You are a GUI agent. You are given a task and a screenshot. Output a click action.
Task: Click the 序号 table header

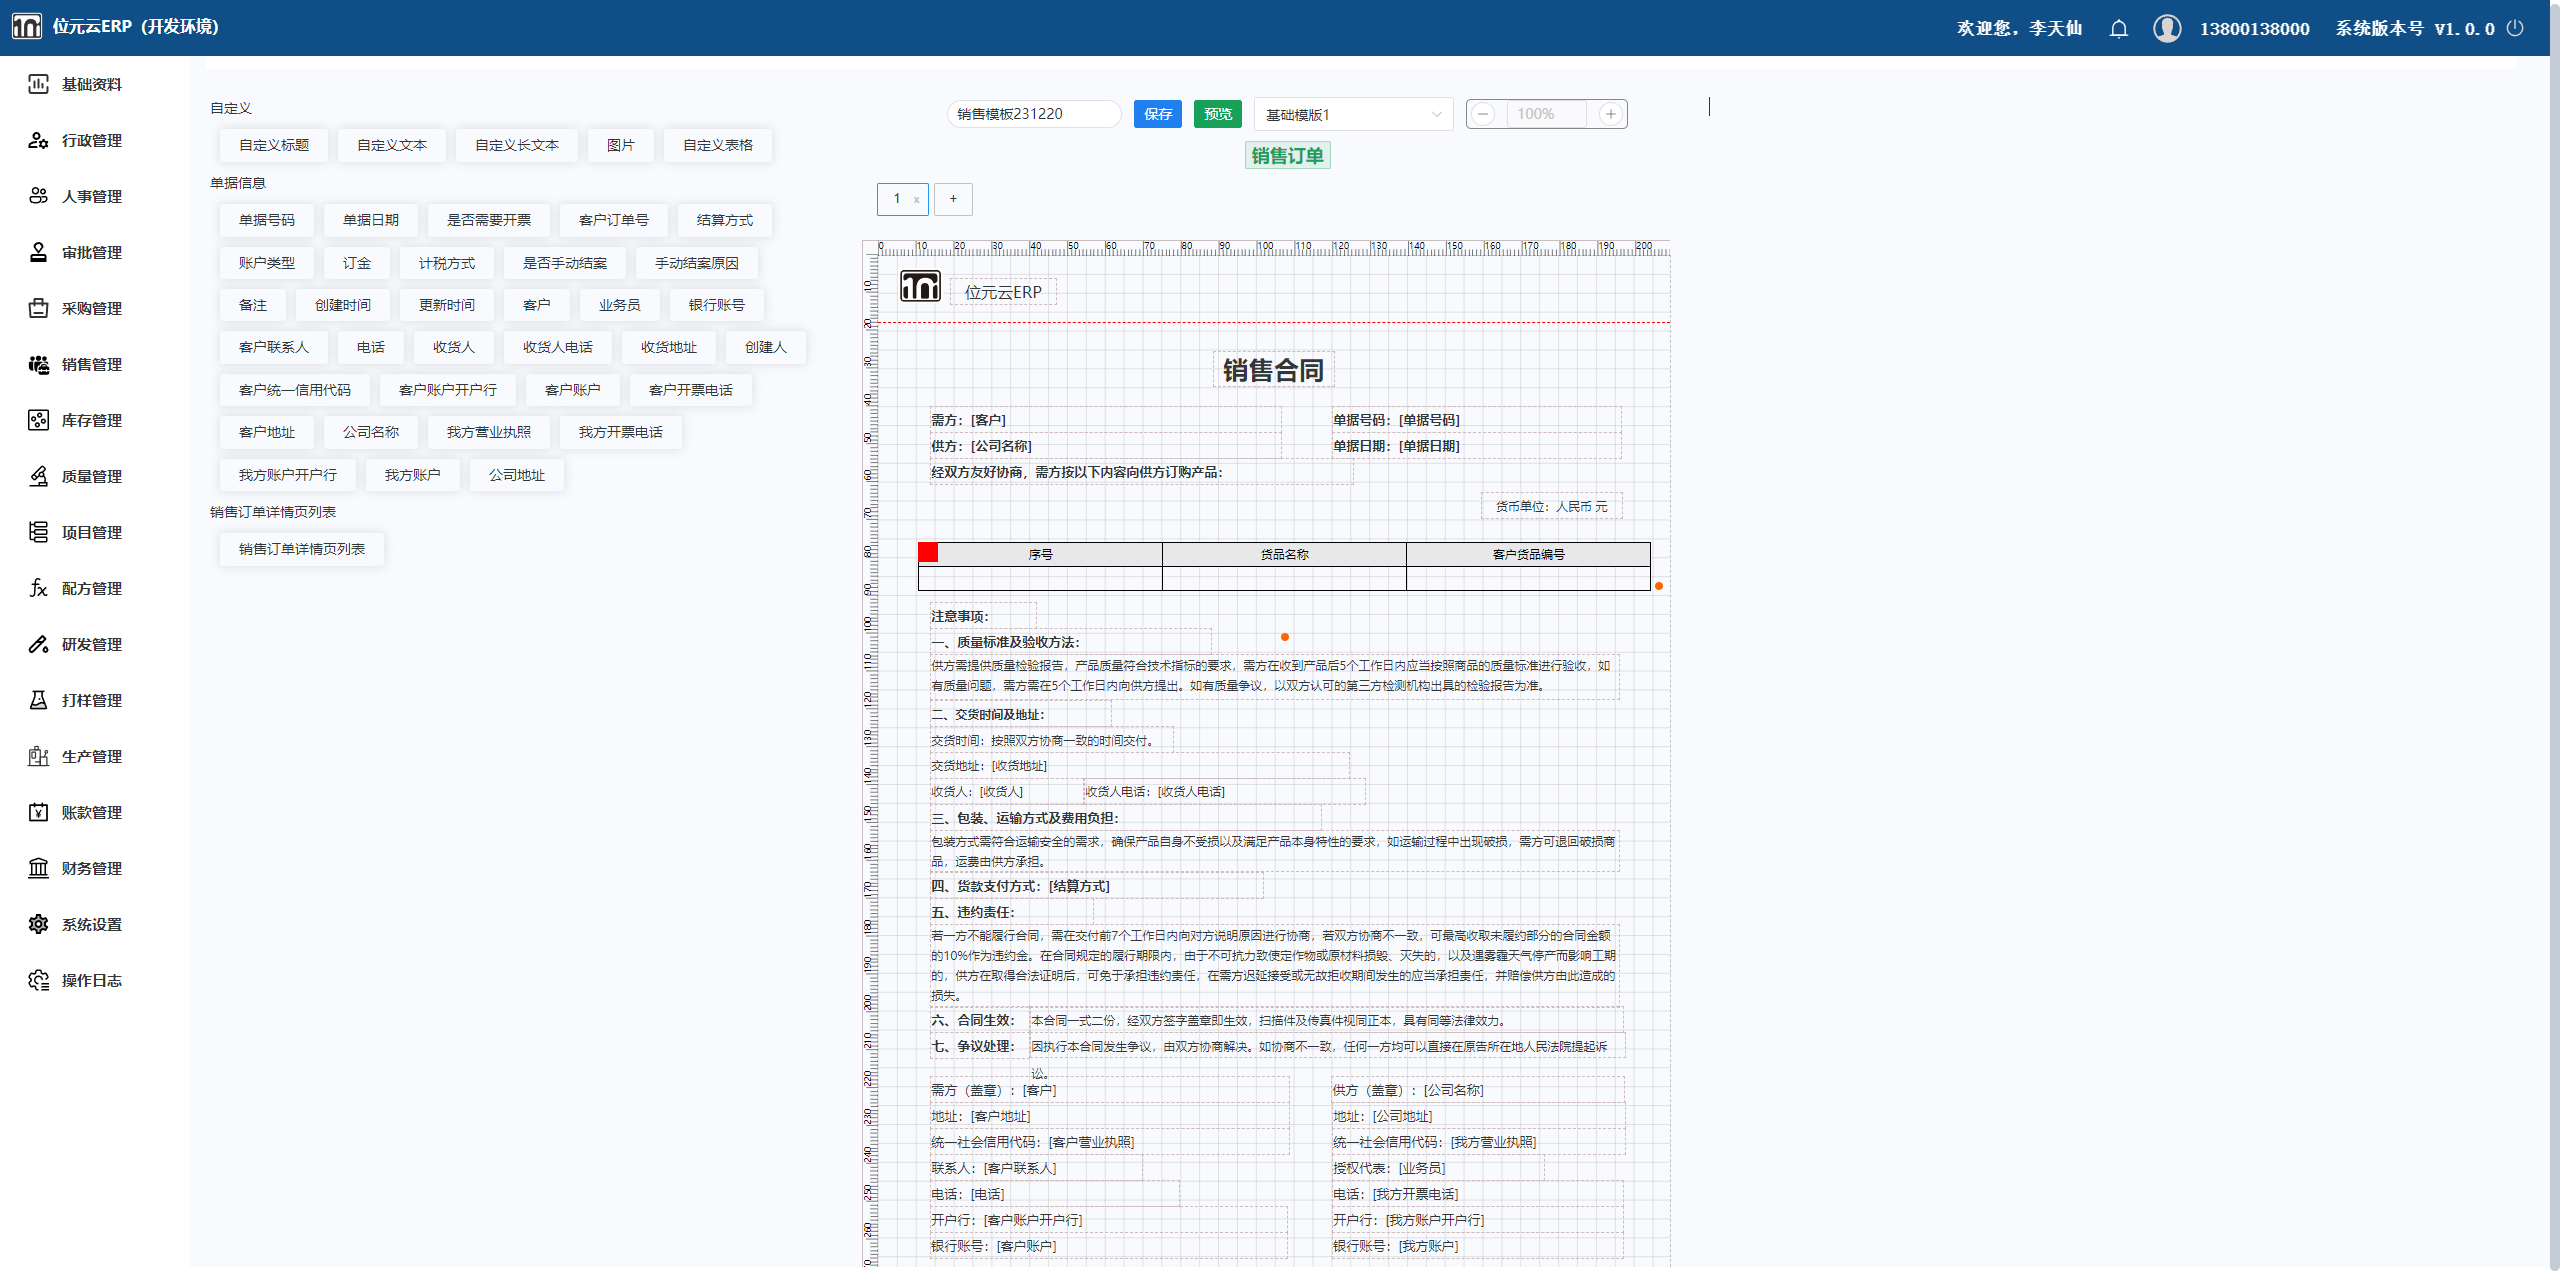click(1040, 554)
